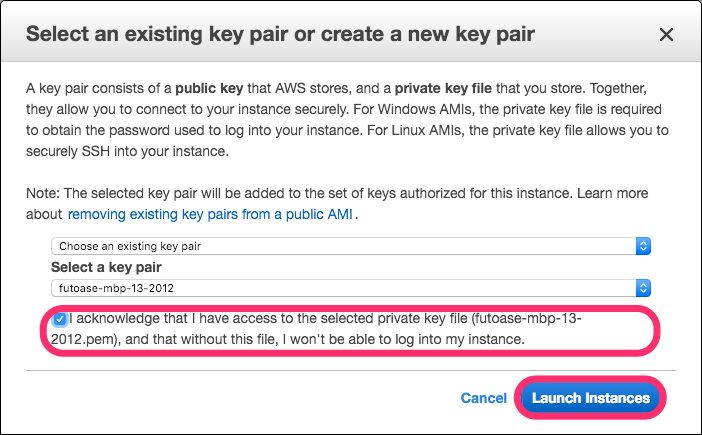
Task: Click the dialog title heading text
Action: [x=280, y=34]
